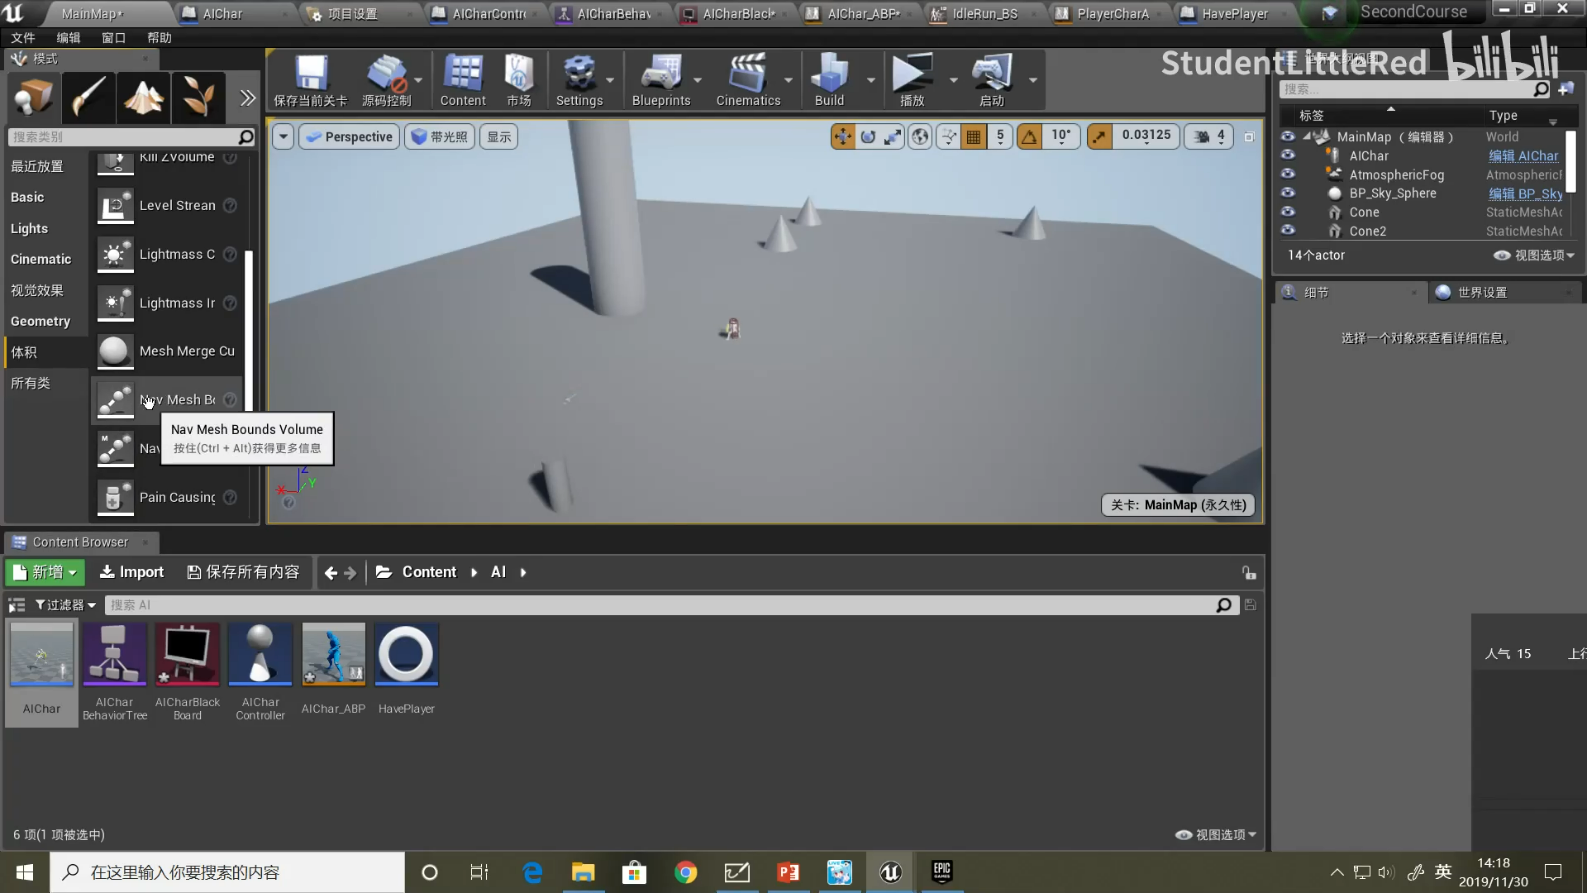The width and height of the screenshot is (1587, 893).
Task: Open Window menu
Action: pyautogui.click(x=114, y=38)
